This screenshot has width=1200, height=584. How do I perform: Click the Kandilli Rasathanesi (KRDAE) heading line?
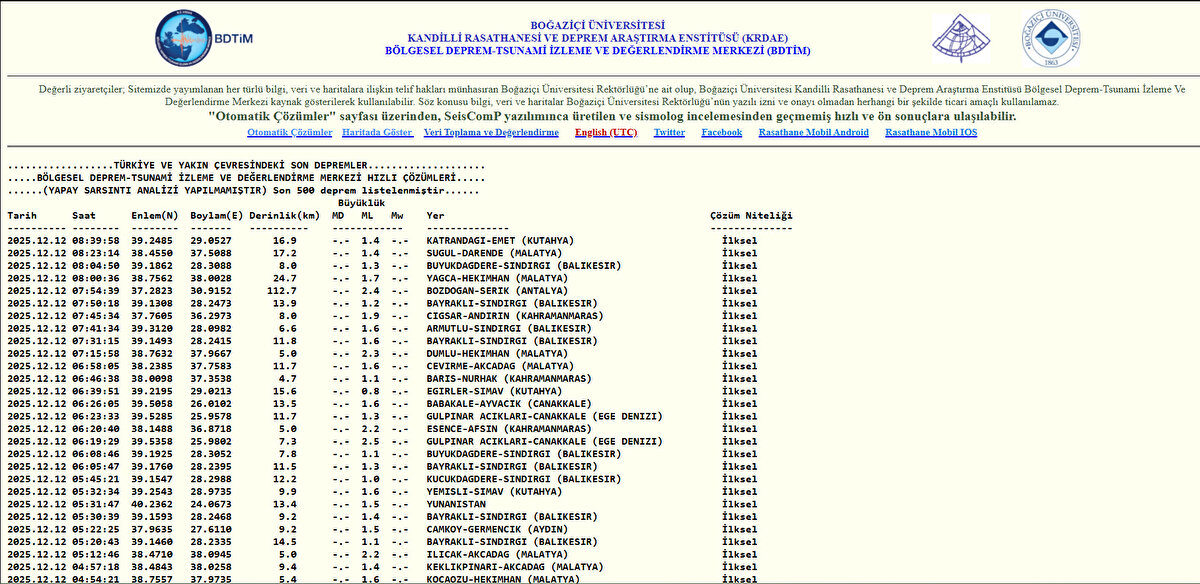pyautogui.click(x=597, y=38)
